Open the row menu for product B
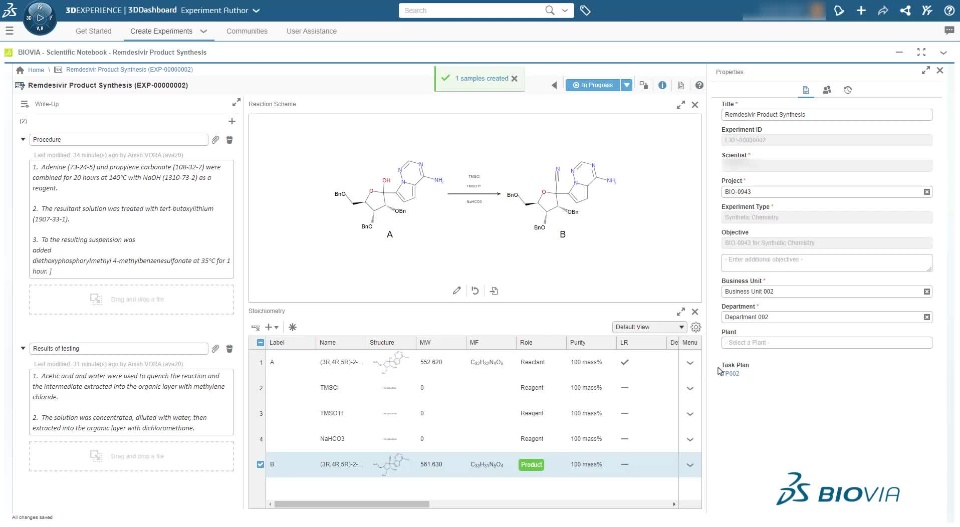This screenshot has height=527, width=960. coord(690,465)
